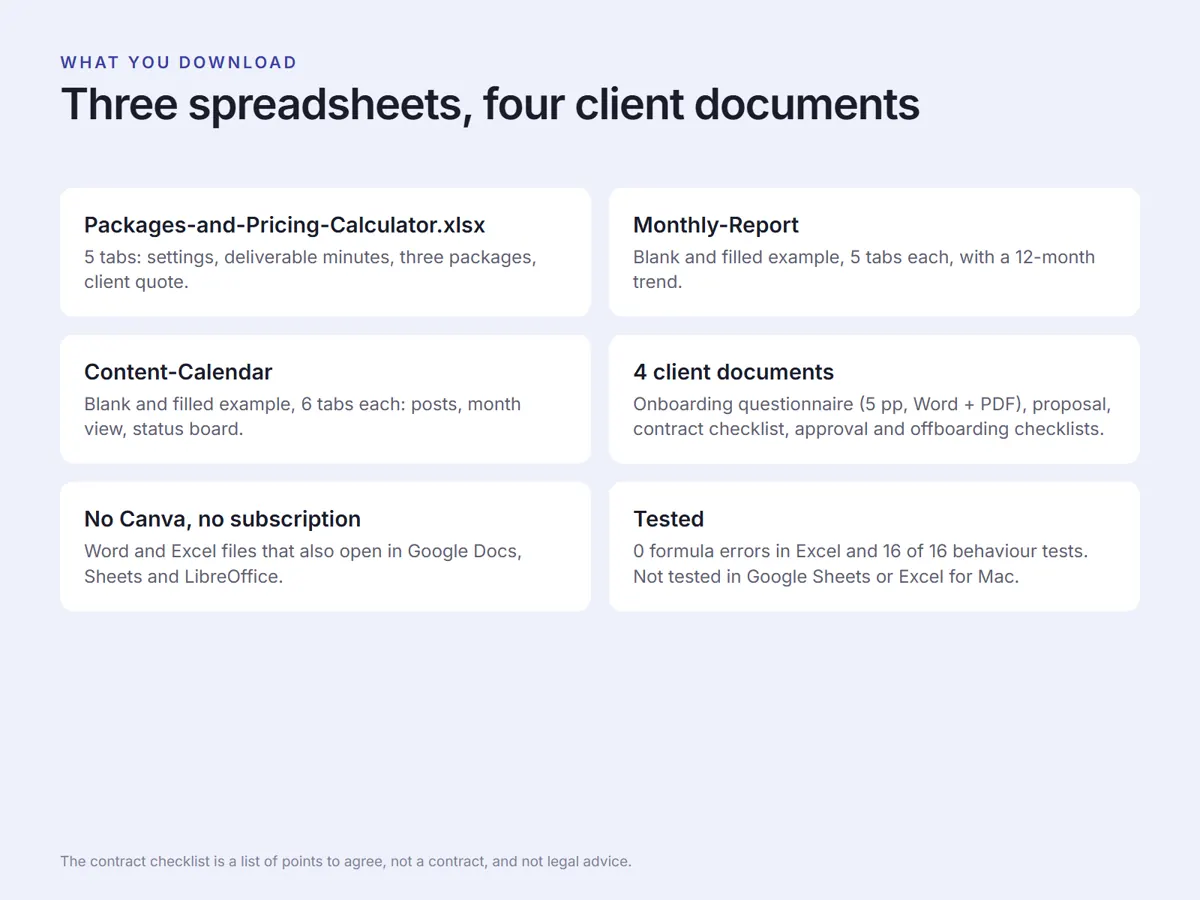
Task: Click the text about Google Docs and LibreOffice
Action: (x=303, y=563)
